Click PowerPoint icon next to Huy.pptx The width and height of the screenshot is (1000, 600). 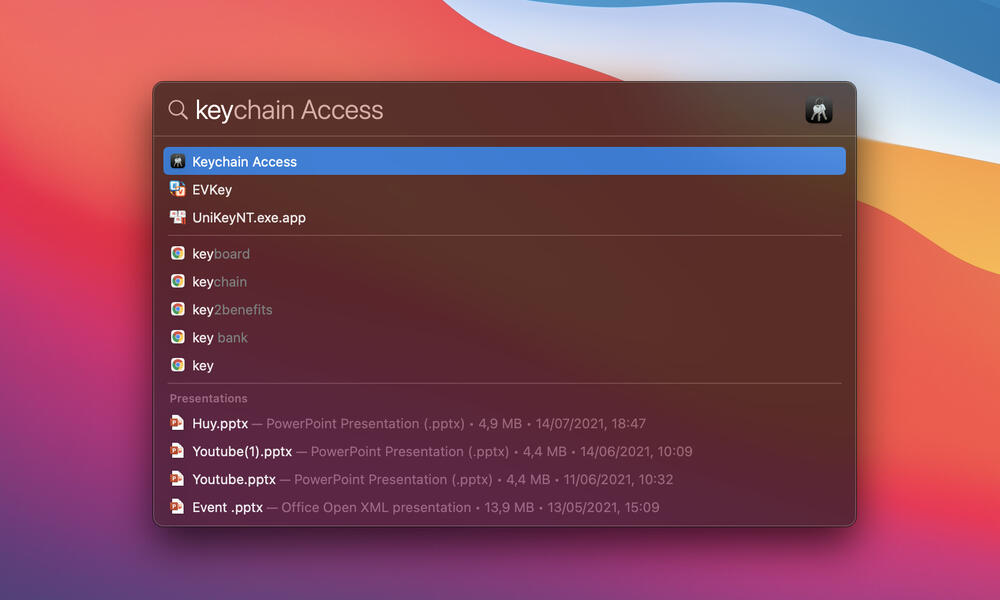click(x=177, y=423)
